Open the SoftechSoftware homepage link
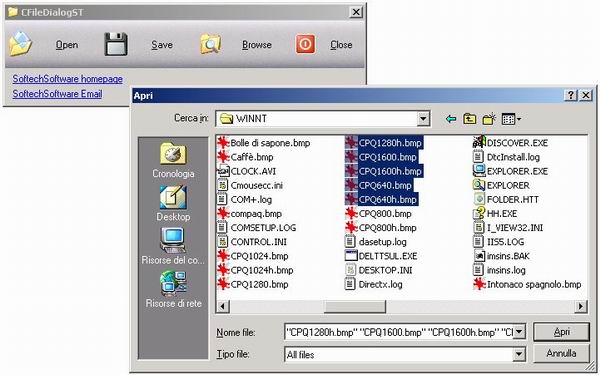 click(x=67, y=79)
